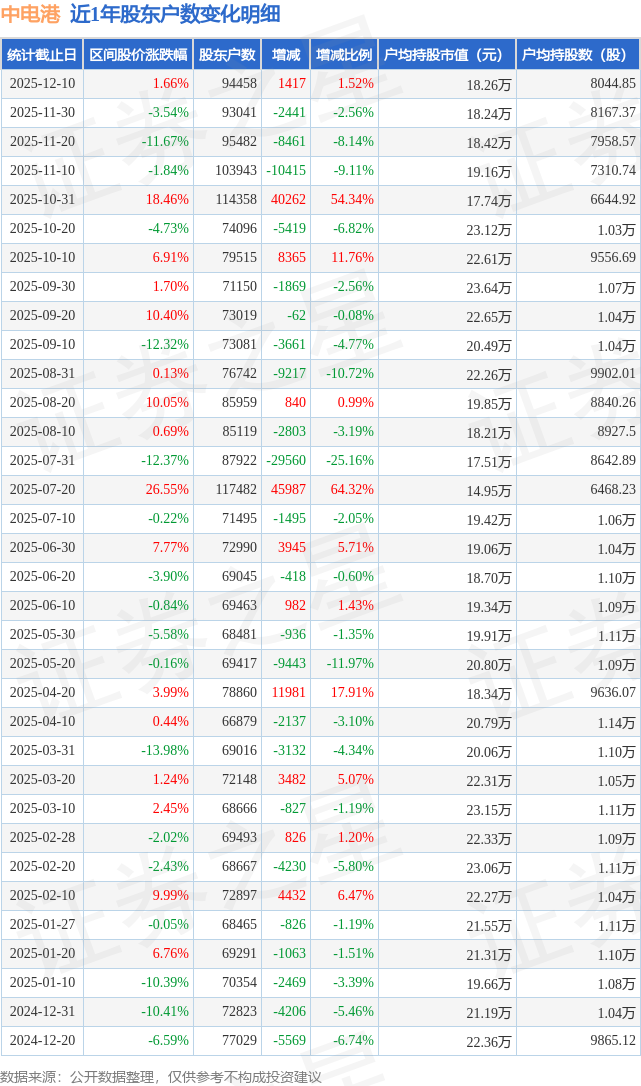Click the 股东户数 column header
The image size is (641, 1086).
pyautogui.click(x=227, y=55)
